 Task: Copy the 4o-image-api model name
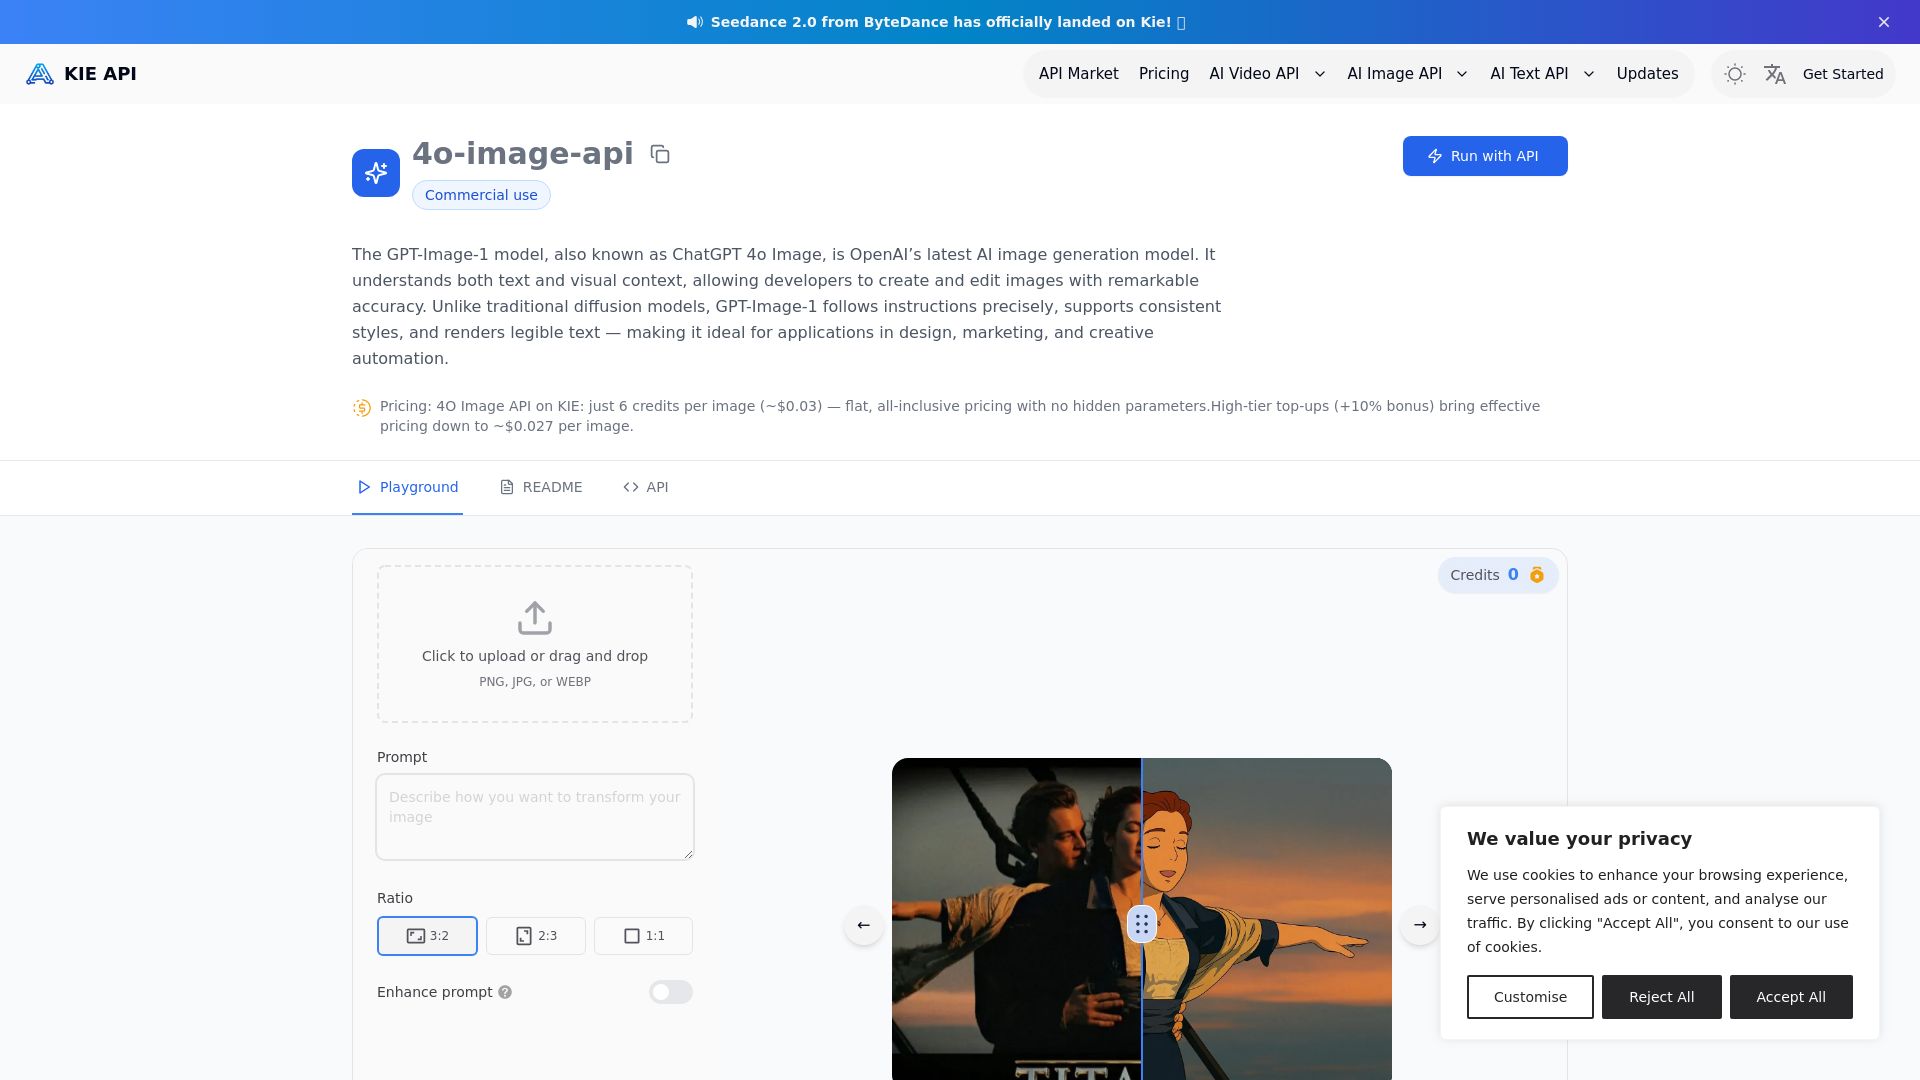[x=660, y=154]
